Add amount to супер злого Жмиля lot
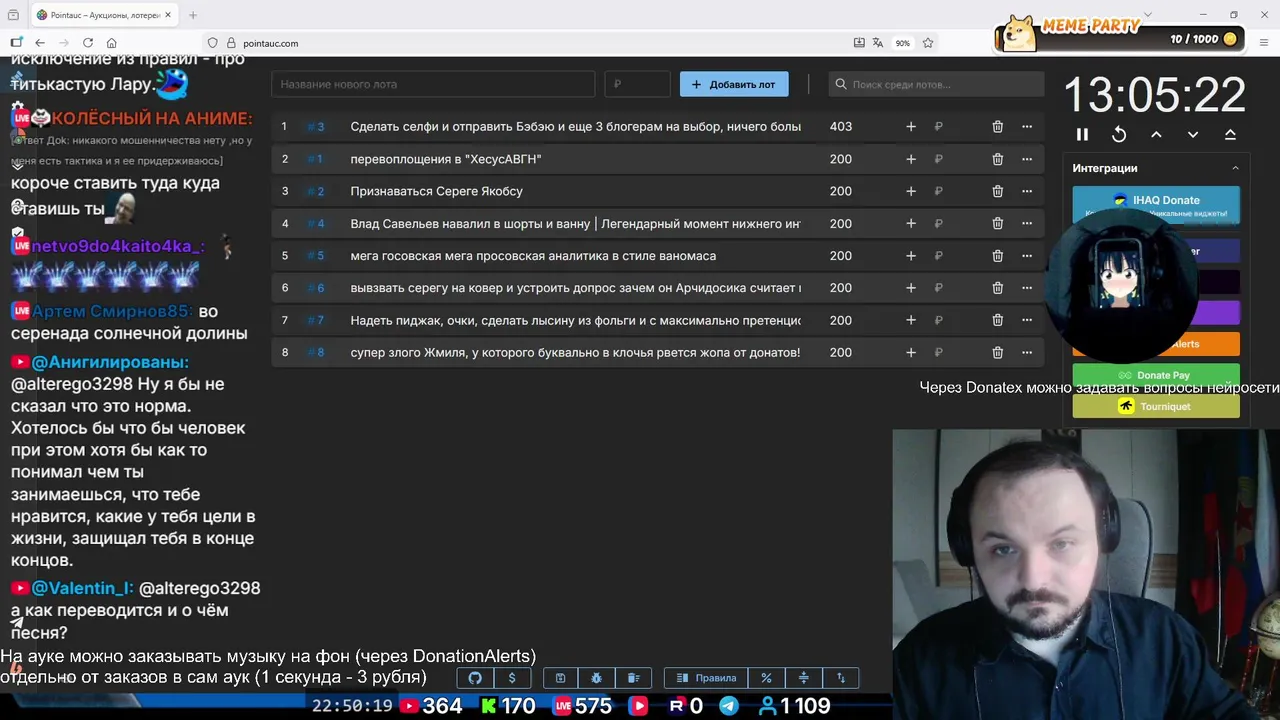This screenshot has width=1280, height=720. 911,353
